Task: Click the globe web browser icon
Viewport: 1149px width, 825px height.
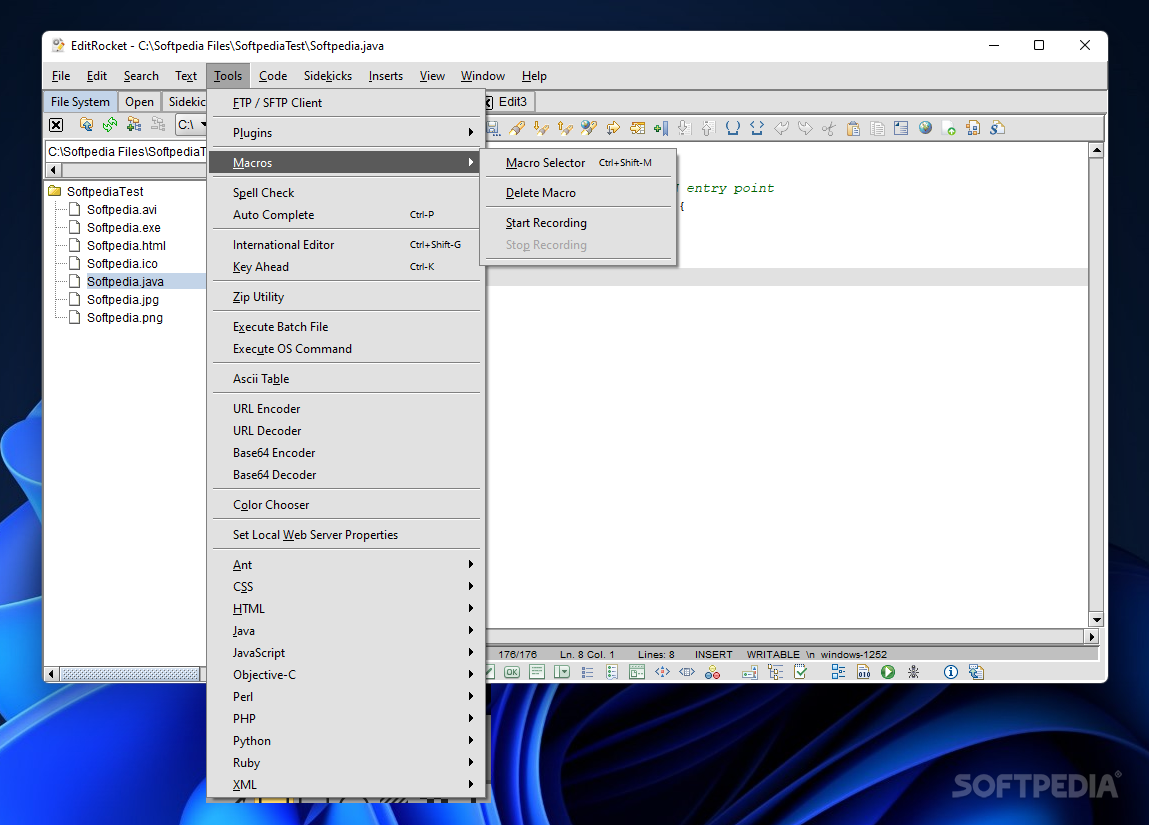Action: [926, 127]
